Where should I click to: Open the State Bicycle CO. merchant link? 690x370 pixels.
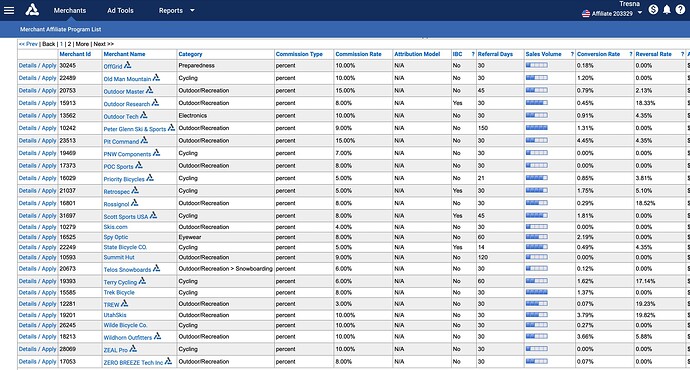pos(125,247)
